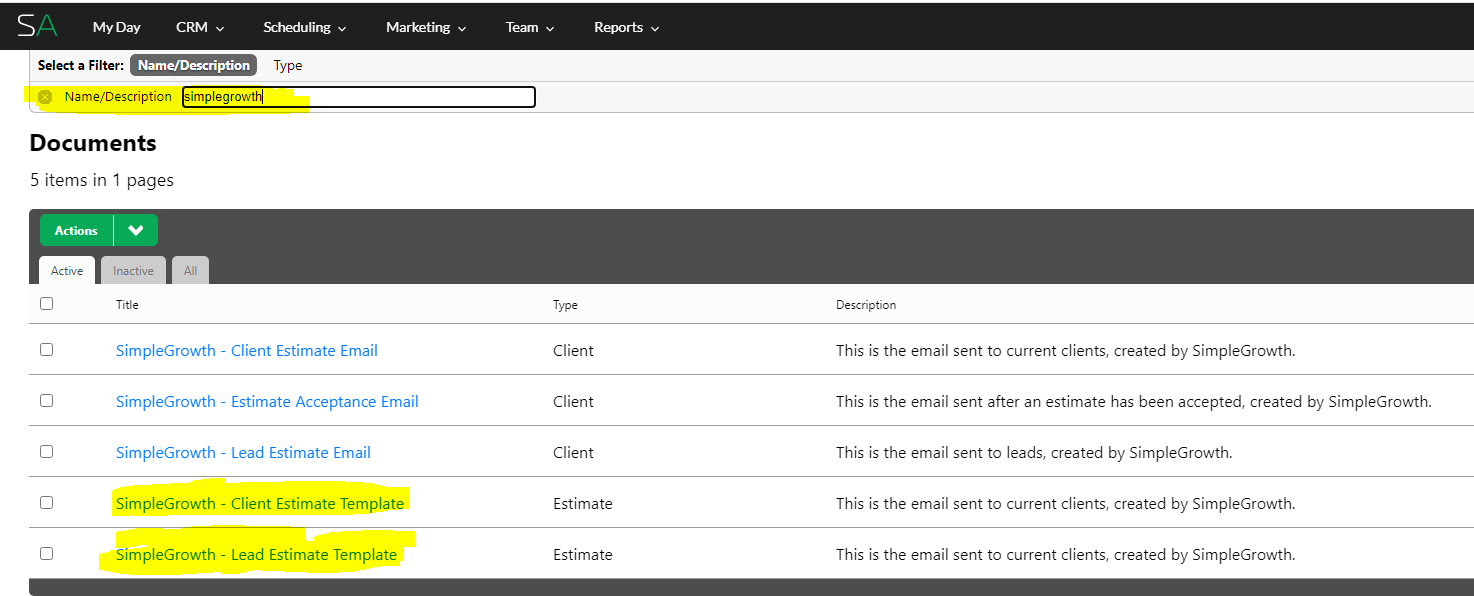This screenshot has height=596, width=1474.
Task: Click the SA logo icon
Action: tap(37, 26)
